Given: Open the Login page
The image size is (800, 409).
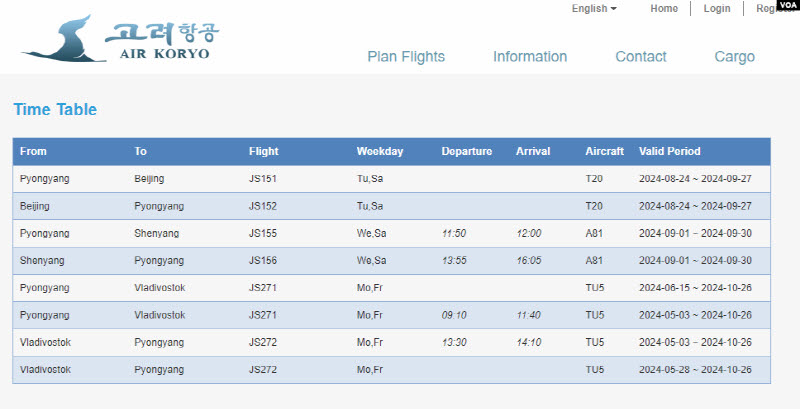Looking at the screenshot, I should click(717, 9).
